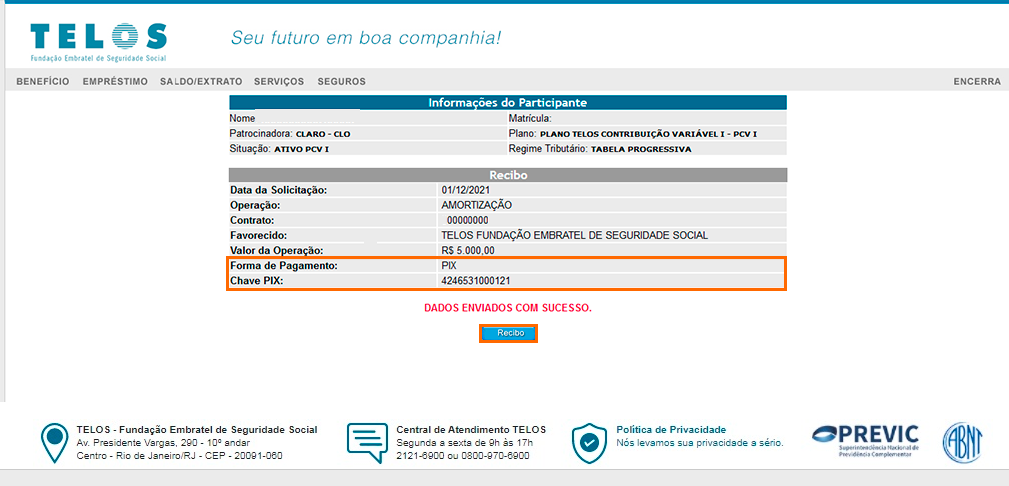
Task: Click the slogan Seu futuro em boa companhia!
Action: pos(366,37)
